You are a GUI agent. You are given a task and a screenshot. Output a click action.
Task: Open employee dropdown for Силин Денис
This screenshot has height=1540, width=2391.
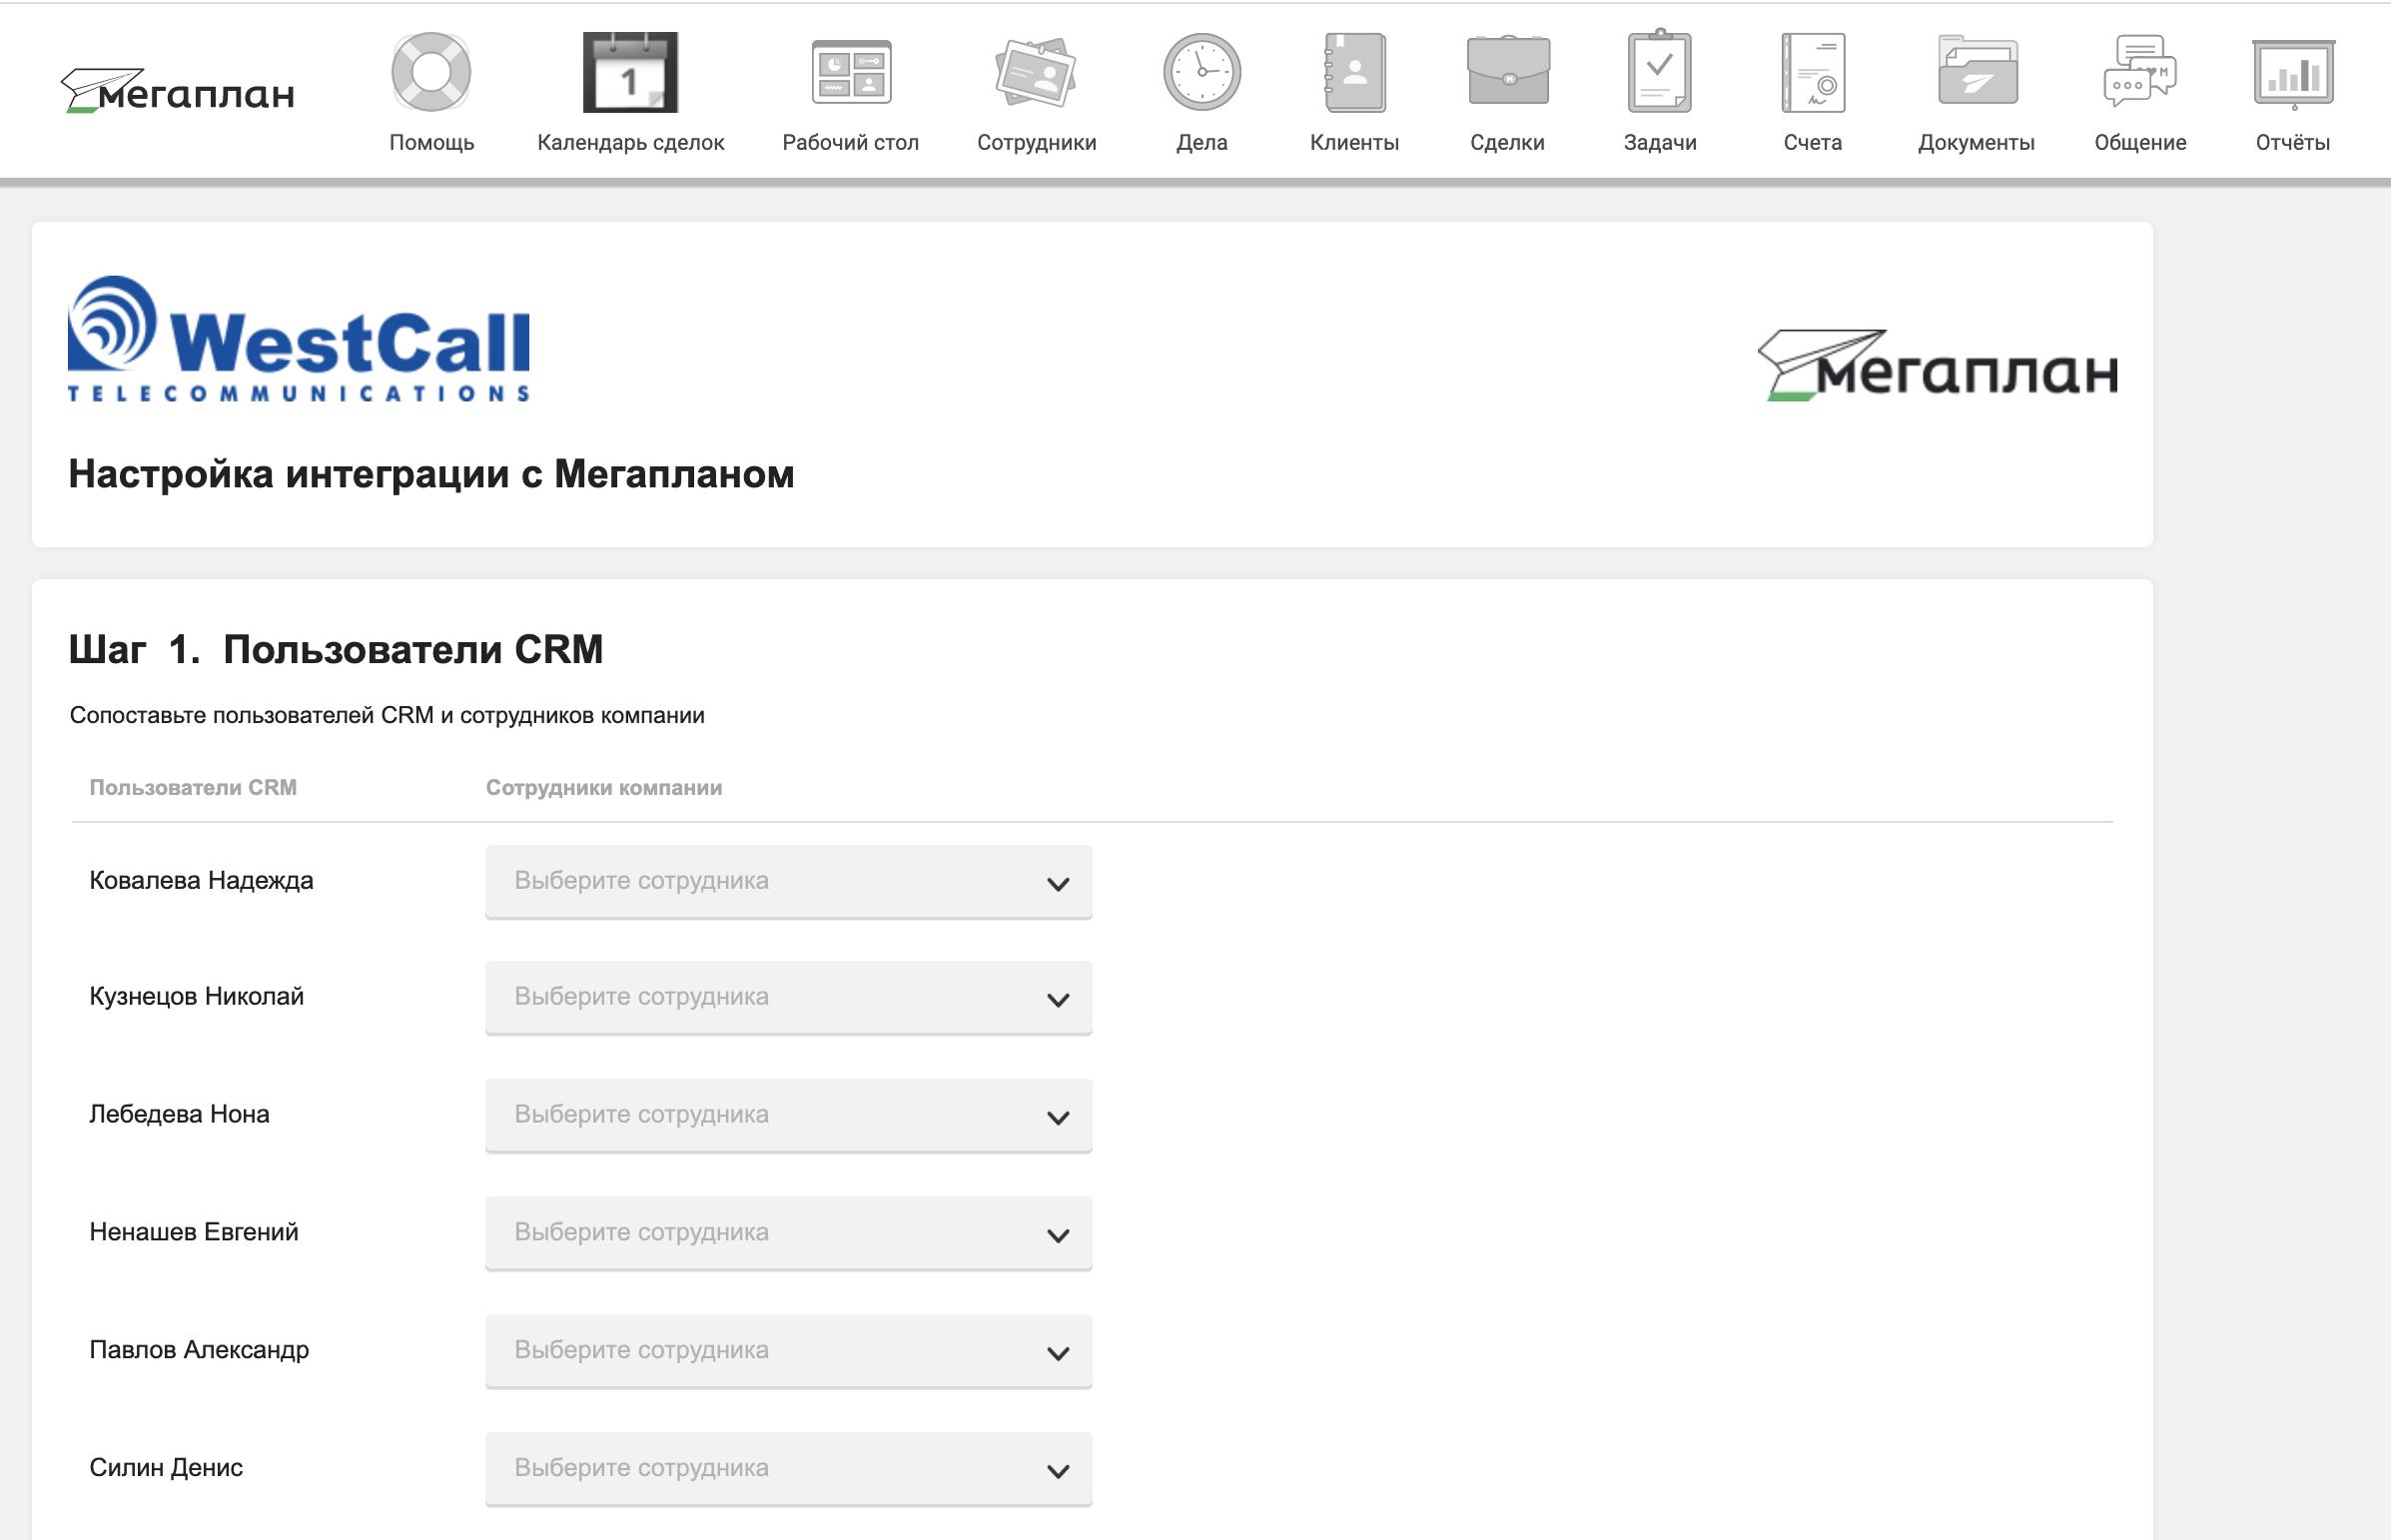(788, 1469)
